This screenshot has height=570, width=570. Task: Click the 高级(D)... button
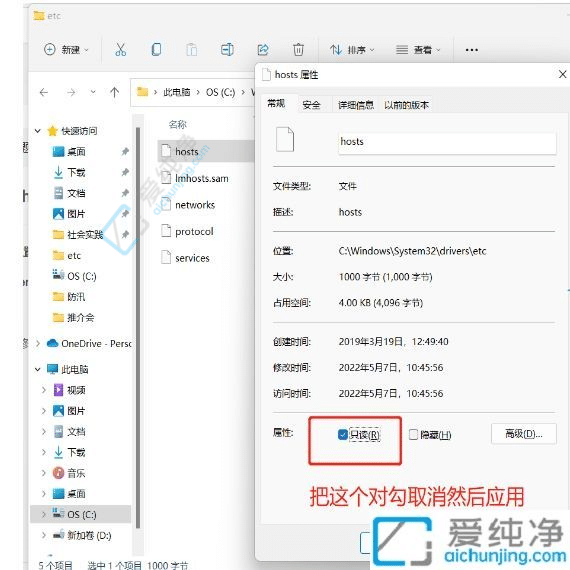(523, 434)
